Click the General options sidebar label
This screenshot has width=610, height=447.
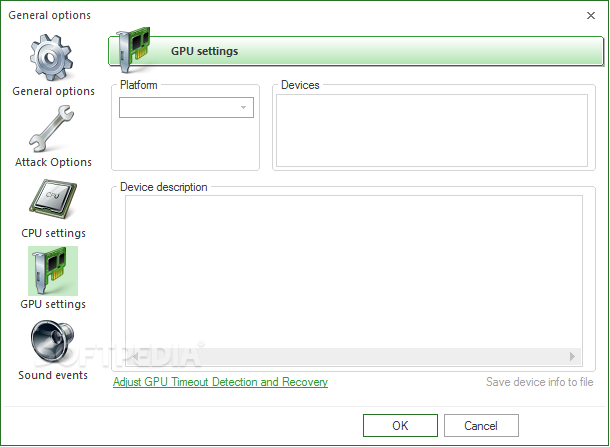53,91
